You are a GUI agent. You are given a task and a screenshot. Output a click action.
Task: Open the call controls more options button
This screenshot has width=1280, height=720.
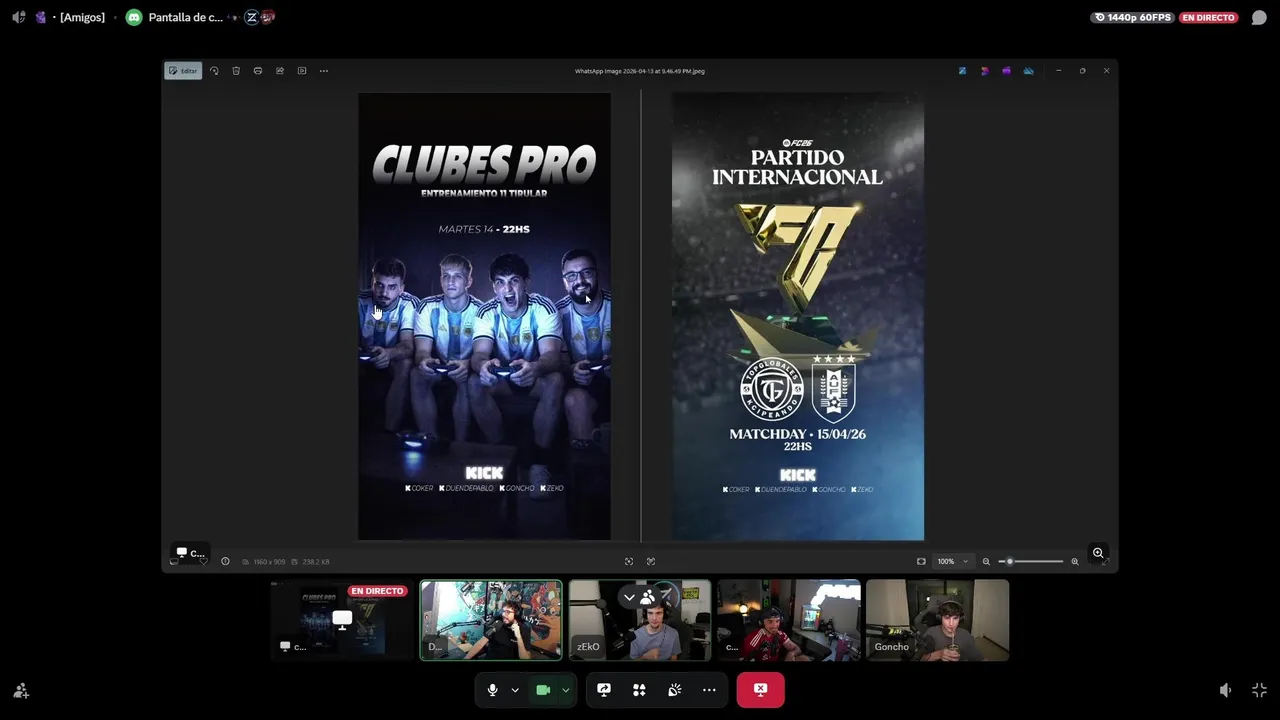709,690
